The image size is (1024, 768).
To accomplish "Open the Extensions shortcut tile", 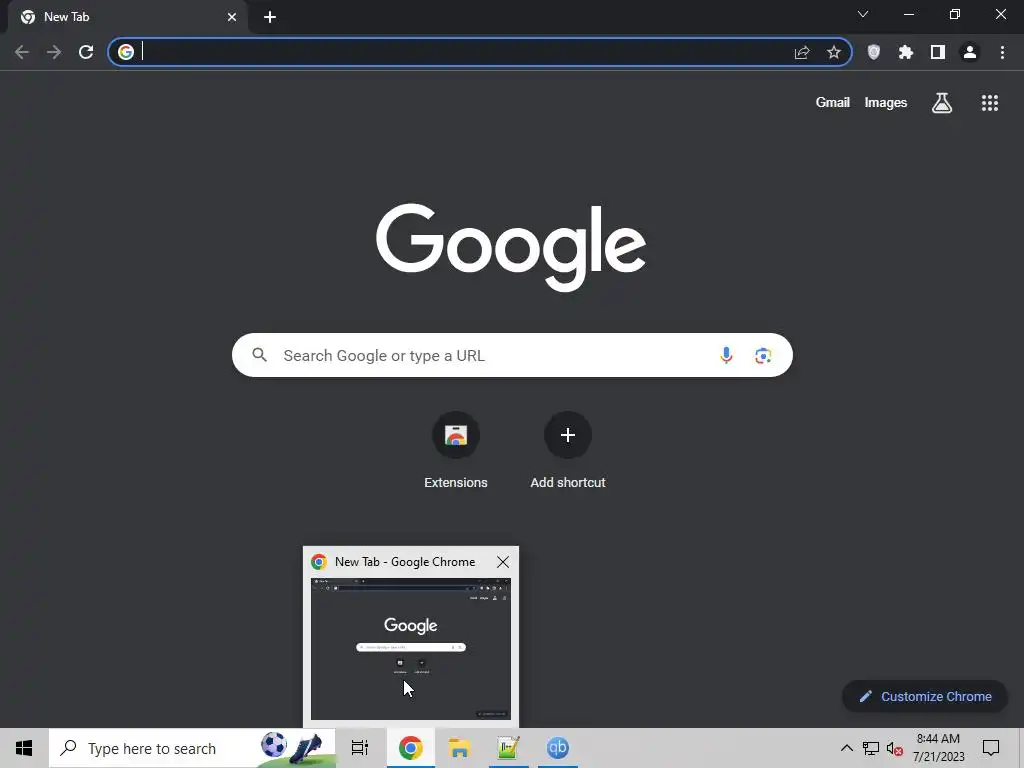I will pyautogui.click(x=456, y=451).
